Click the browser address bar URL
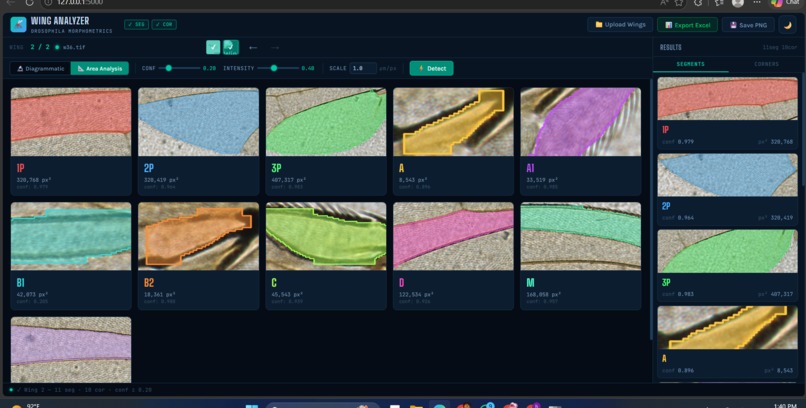 coord(80,3)
